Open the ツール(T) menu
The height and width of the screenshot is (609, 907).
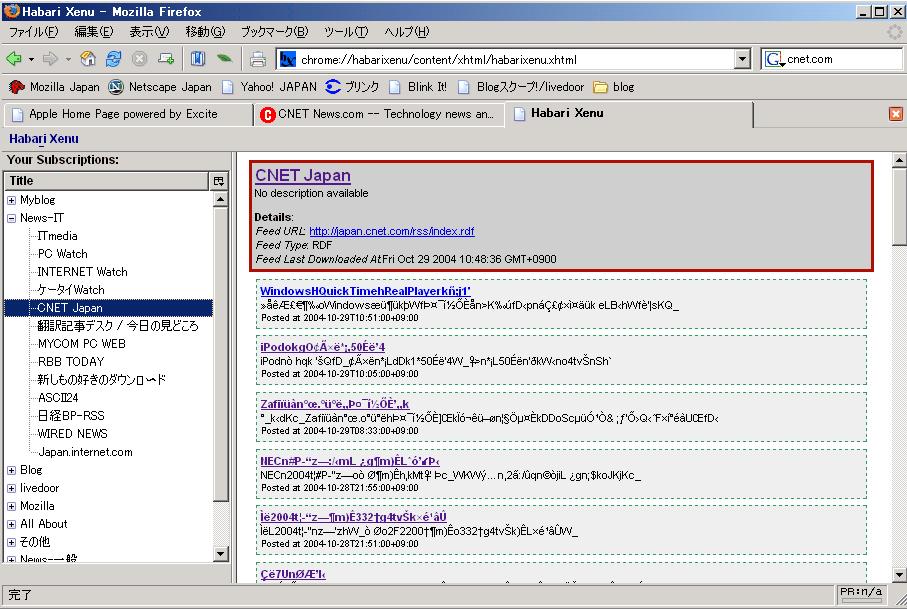tap(346, 32)
